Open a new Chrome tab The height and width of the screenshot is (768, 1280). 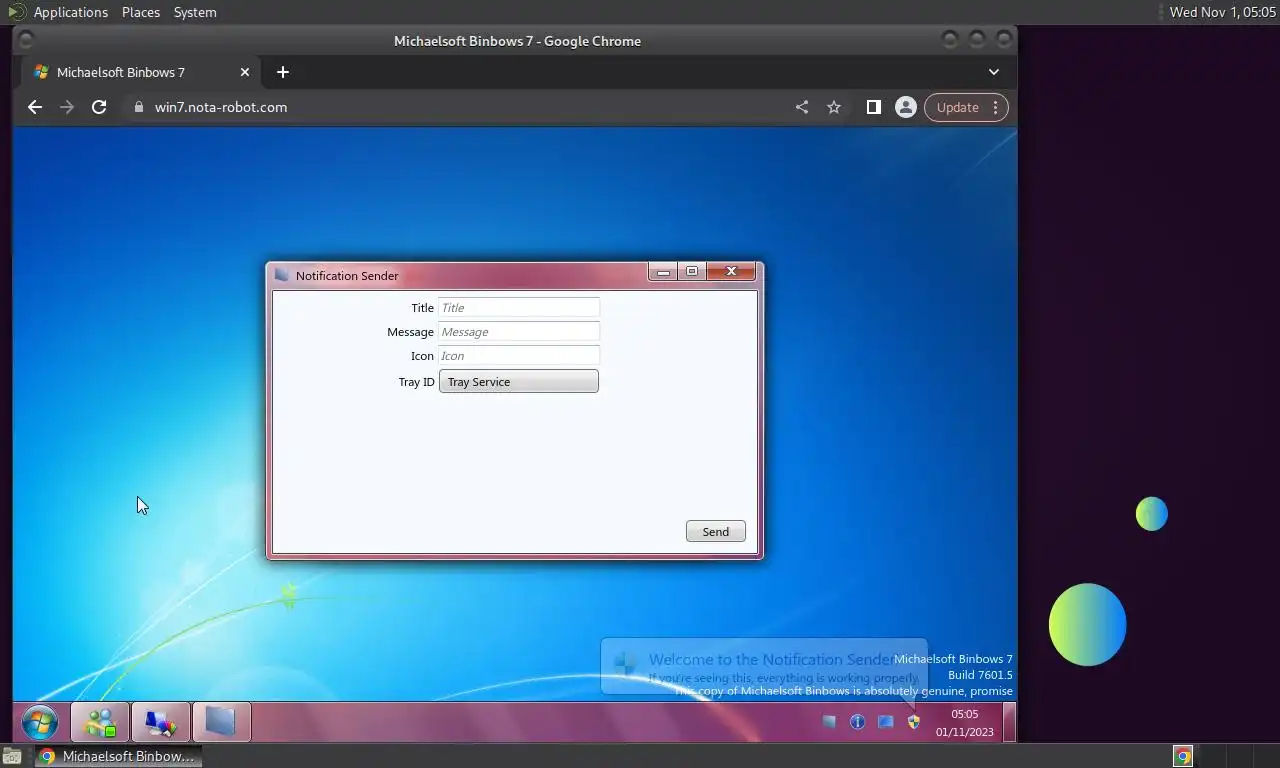click(283, 72)
